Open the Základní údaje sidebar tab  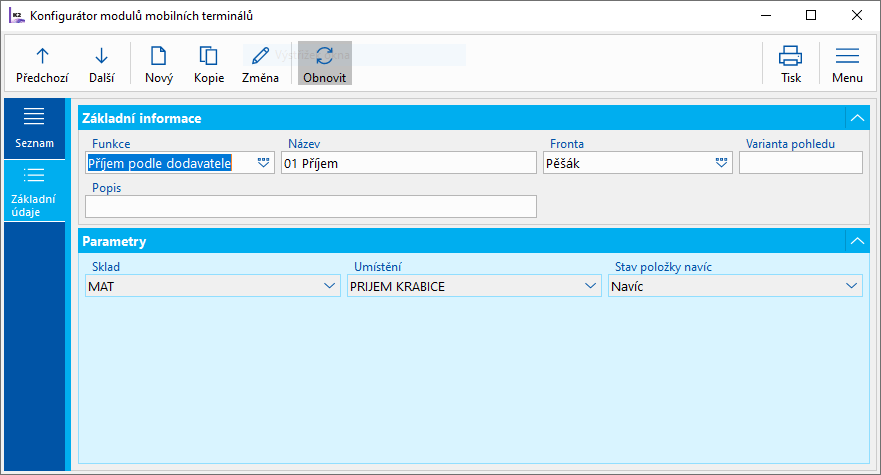[x=34, y=191]
